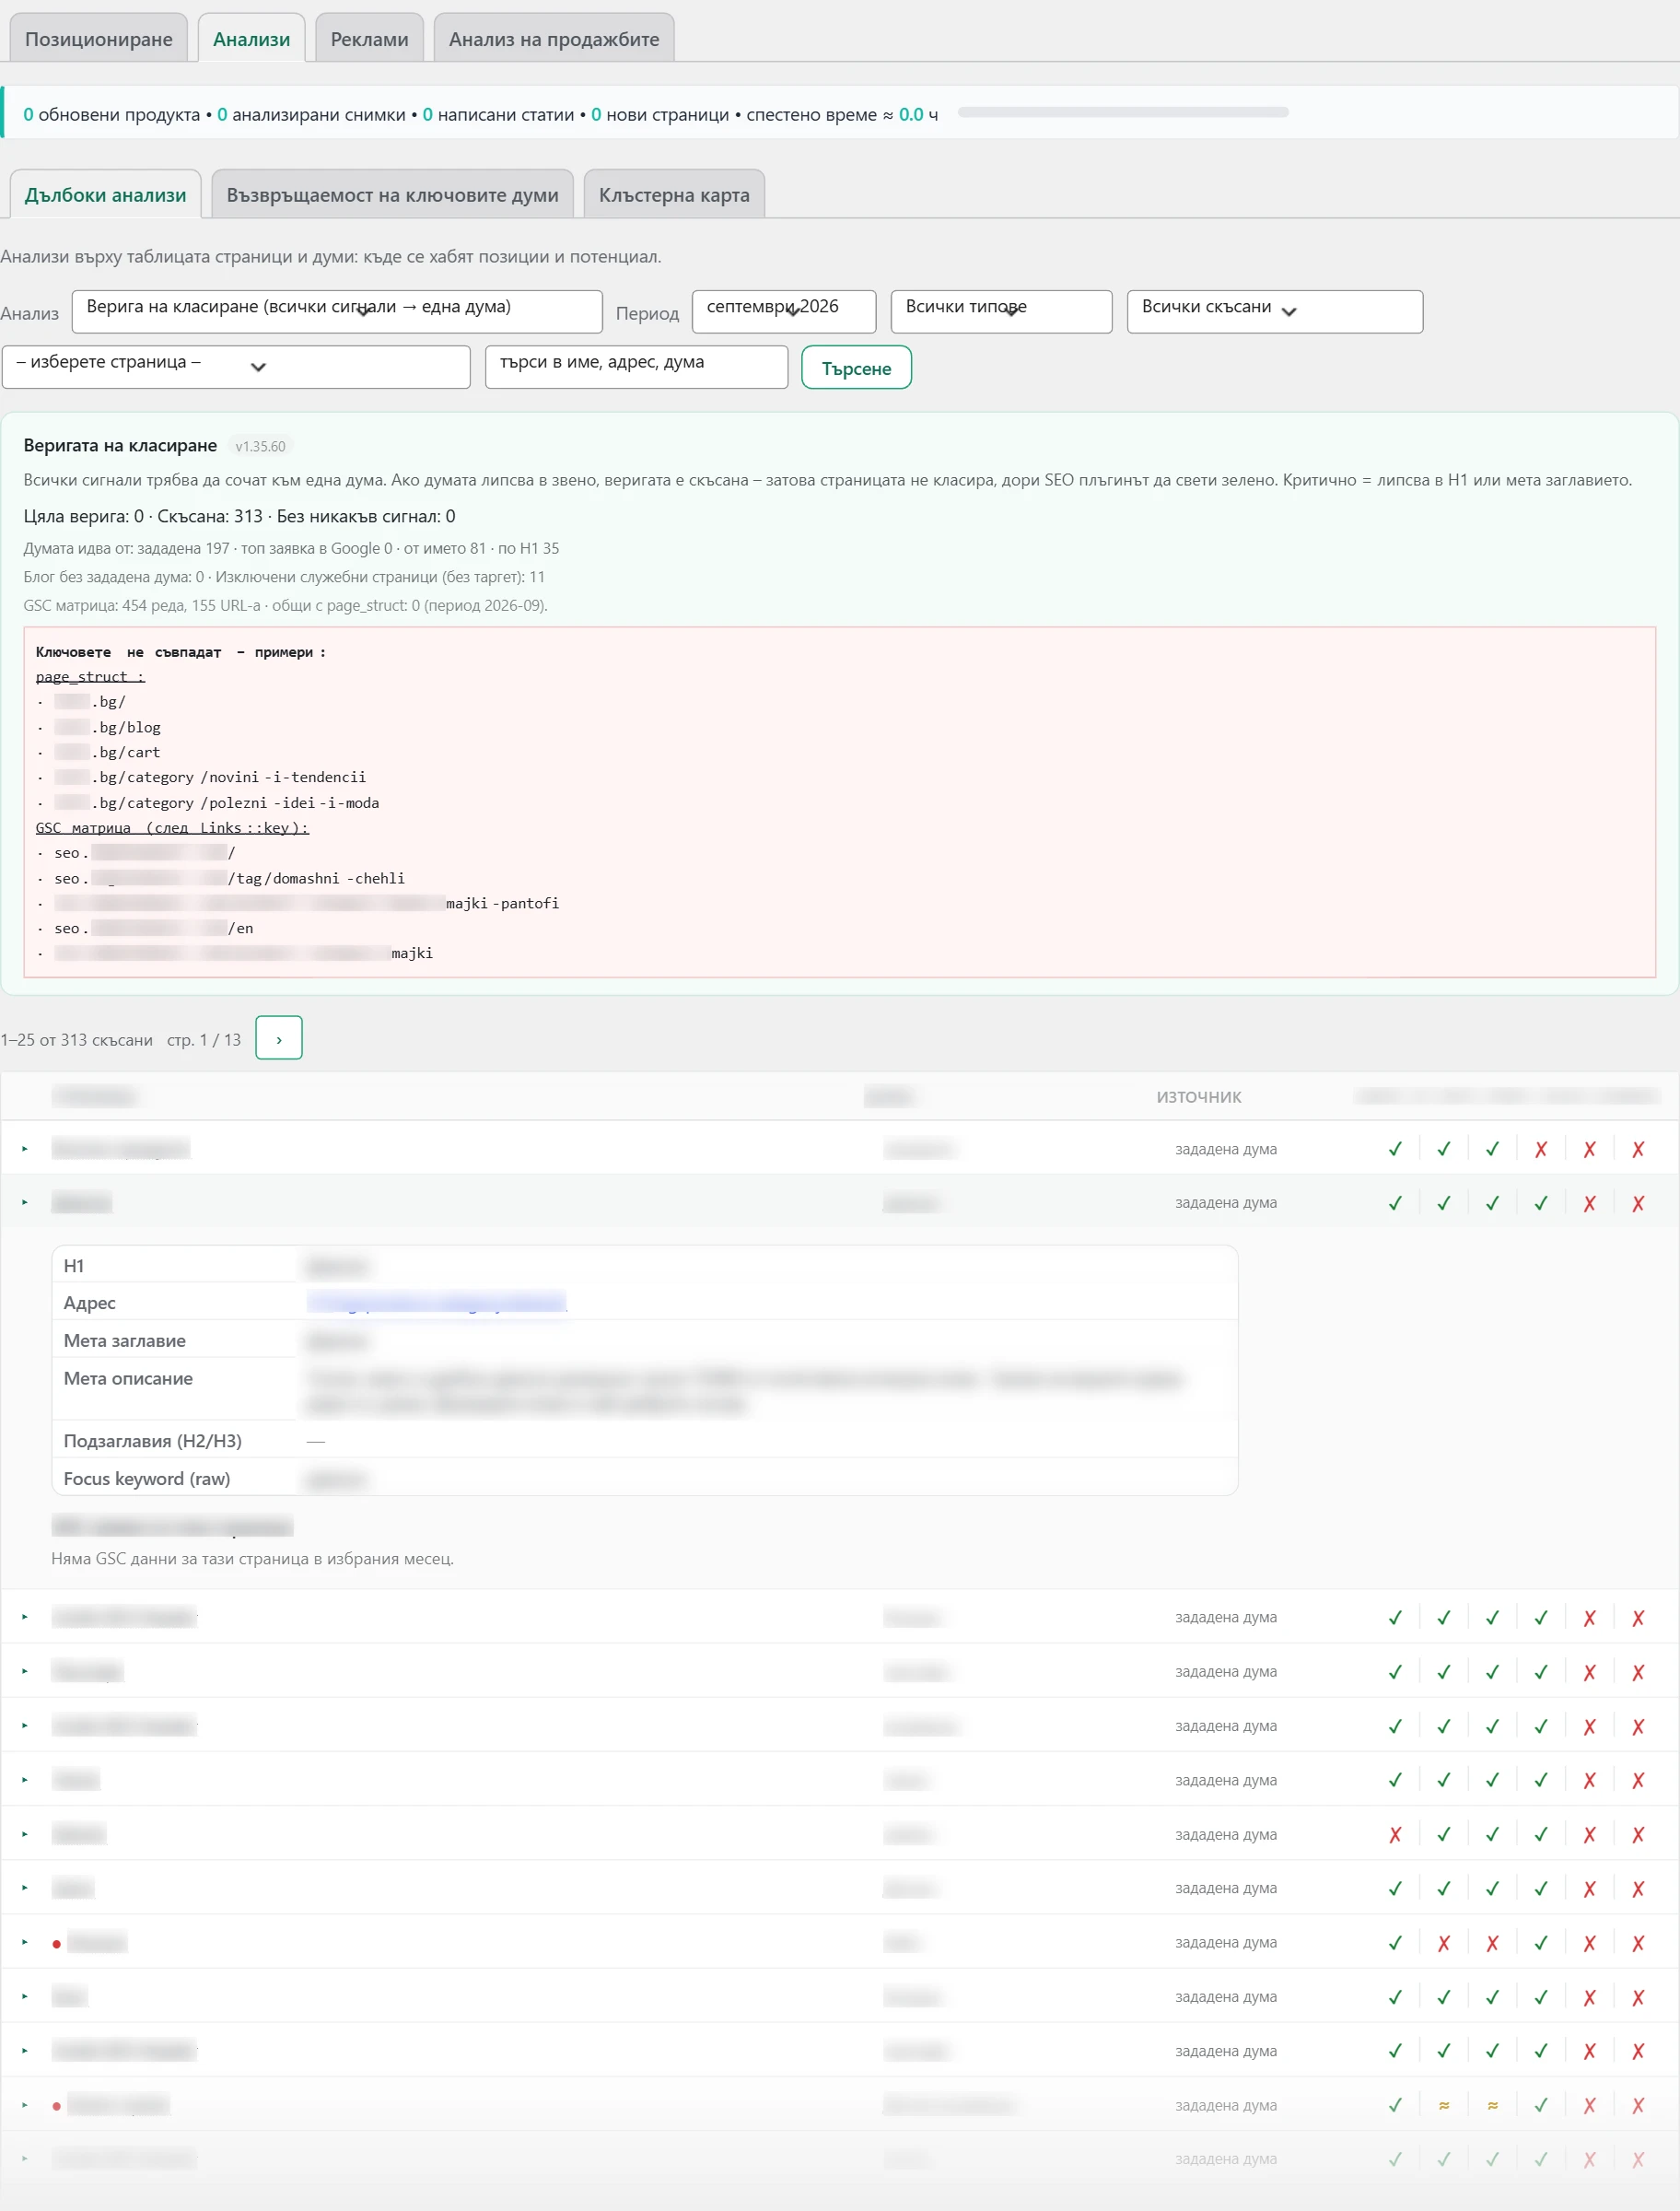Screen dimensions: 1680x2211
Task: Open the Анализ на продажбите tab
Action: pos(554,38)
